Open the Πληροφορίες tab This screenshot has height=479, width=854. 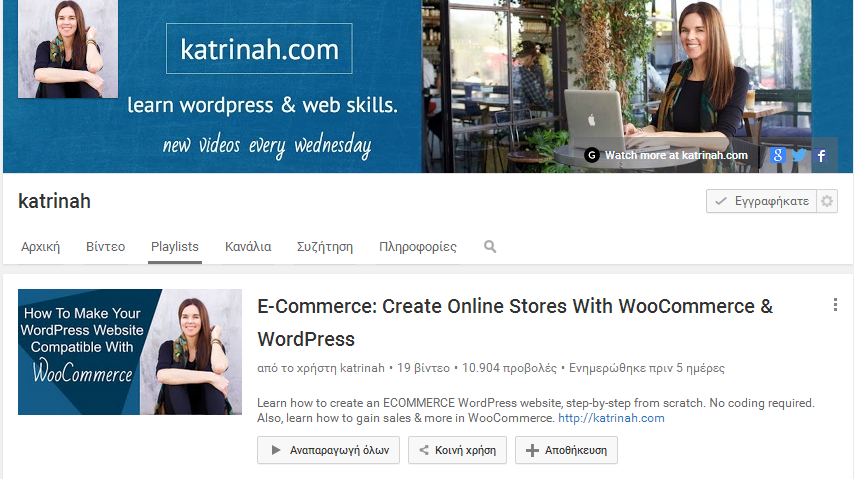(x=418, y=246)
